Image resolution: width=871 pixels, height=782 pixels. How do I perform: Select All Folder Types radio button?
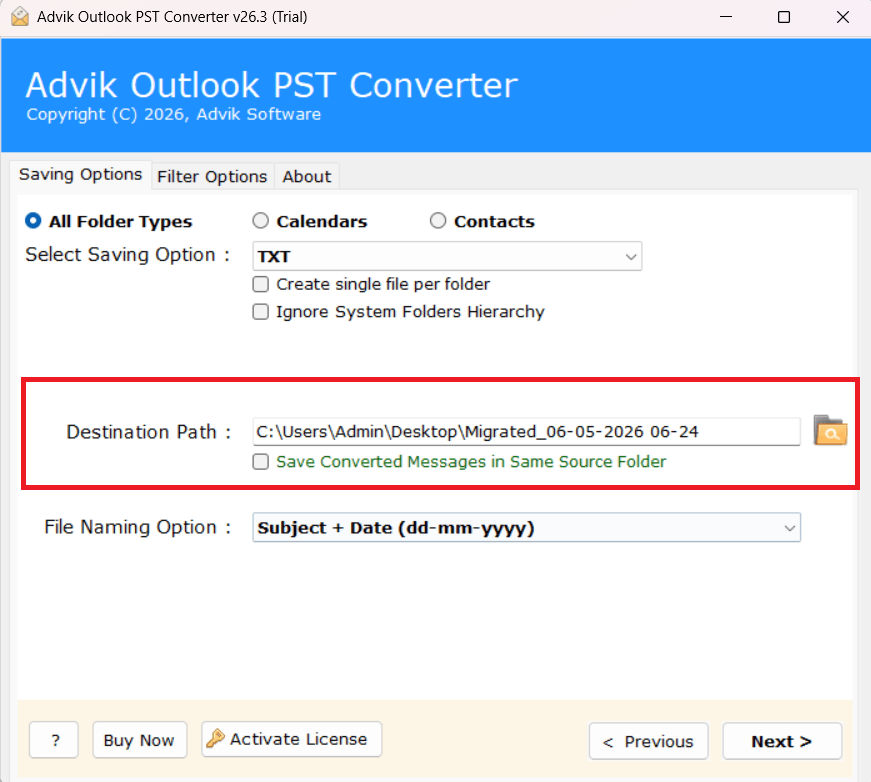click(33, 220)
